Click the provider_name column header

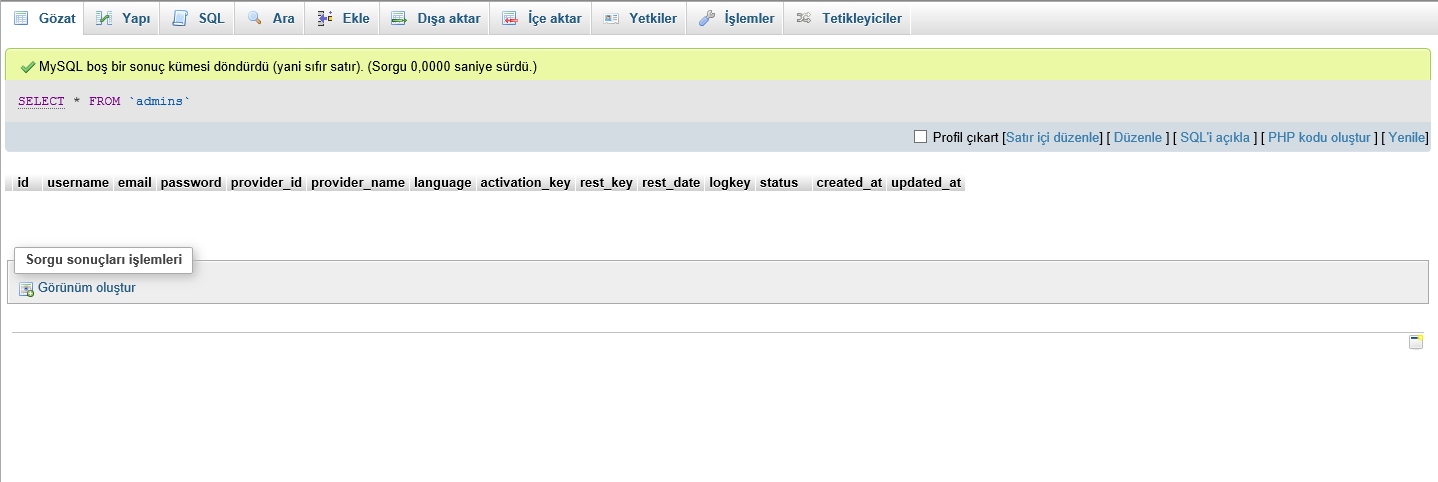[358, 183]
